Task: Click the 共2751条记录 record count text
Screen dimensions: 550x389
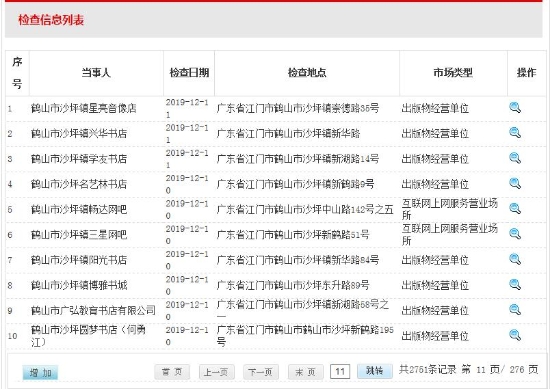Action: pyautogui.click(x=428, y=370)
